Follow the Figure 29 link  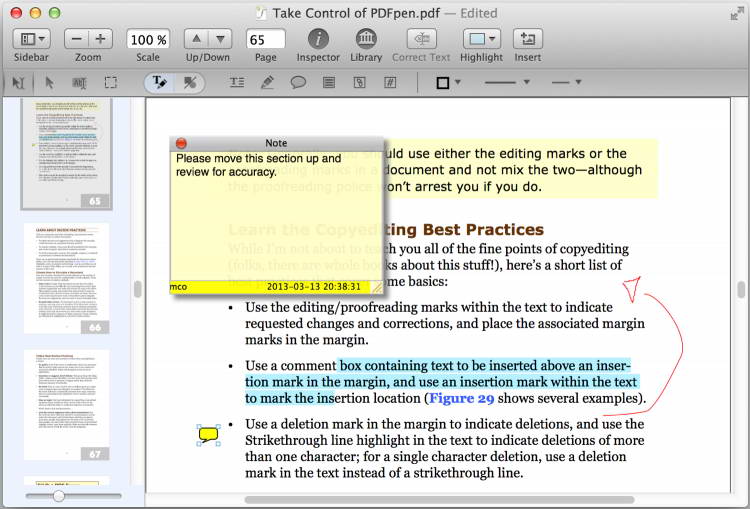click(x=463, y=398)
